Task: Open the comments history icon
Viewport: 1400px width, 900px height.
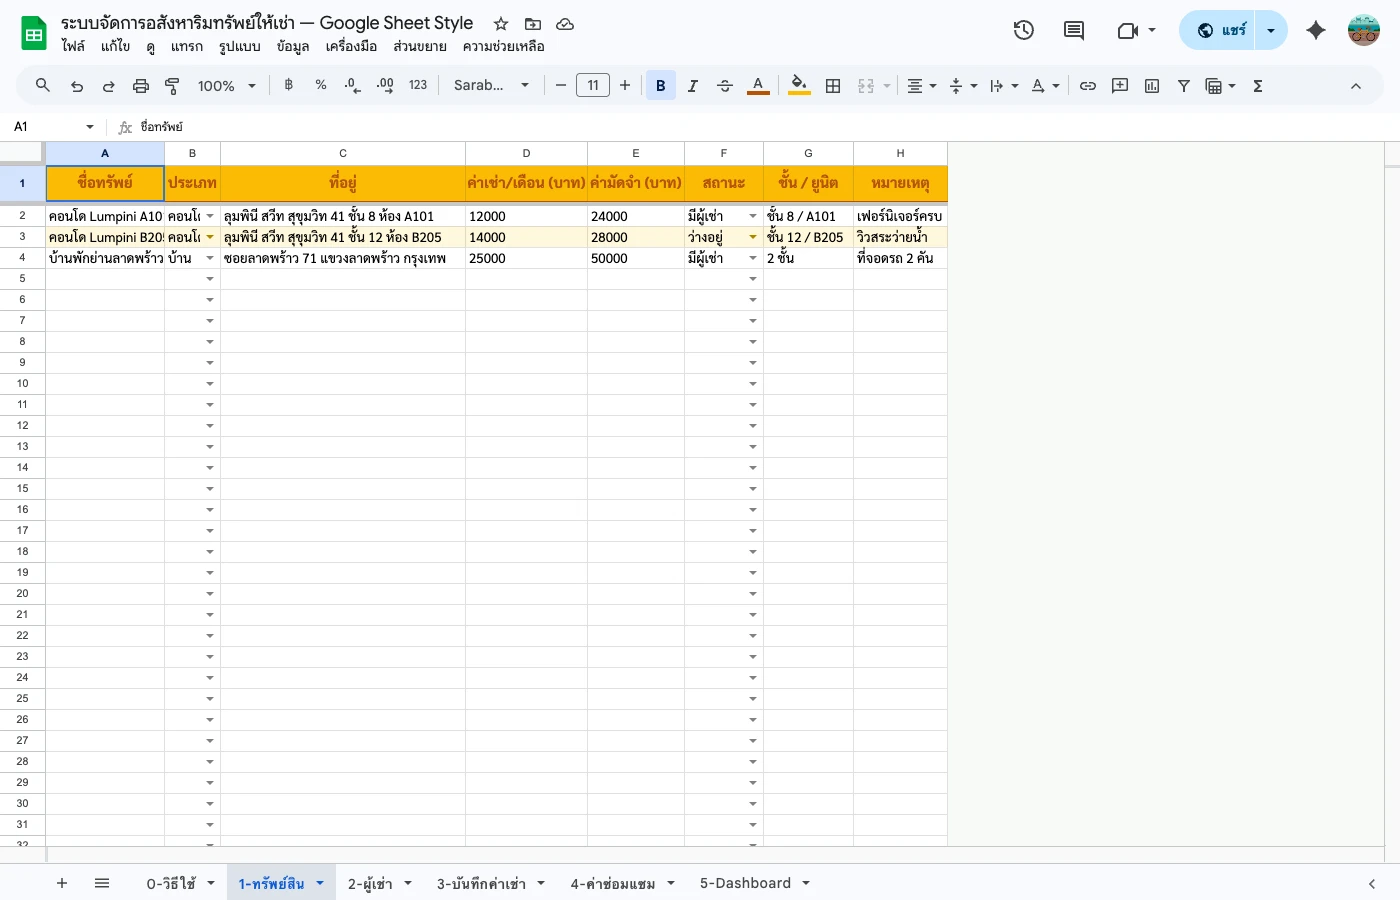Action: tap(1074, 30)
